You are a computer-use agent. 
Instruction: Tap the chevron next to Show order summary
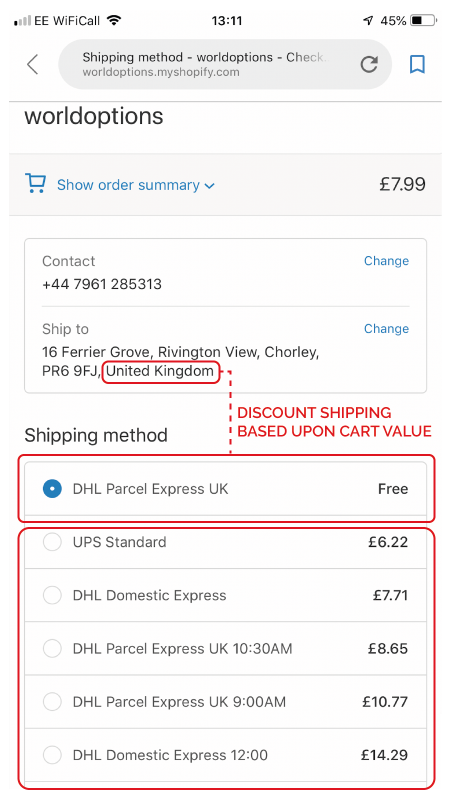pos(209,186)
